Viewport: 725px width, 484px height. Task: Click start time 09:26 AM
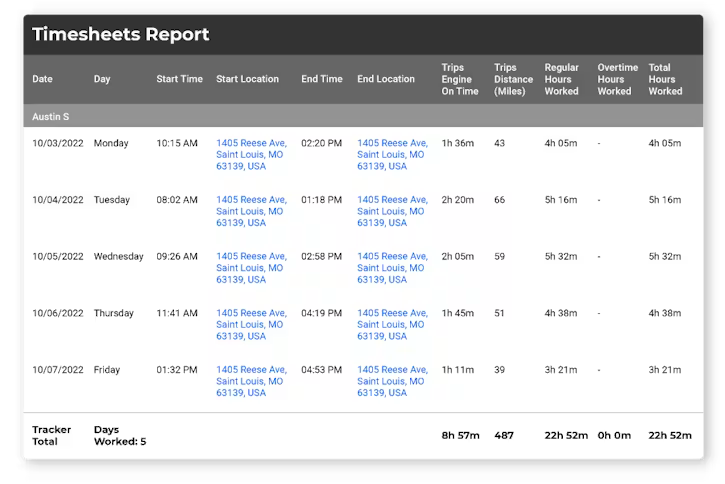pos(177,257)
